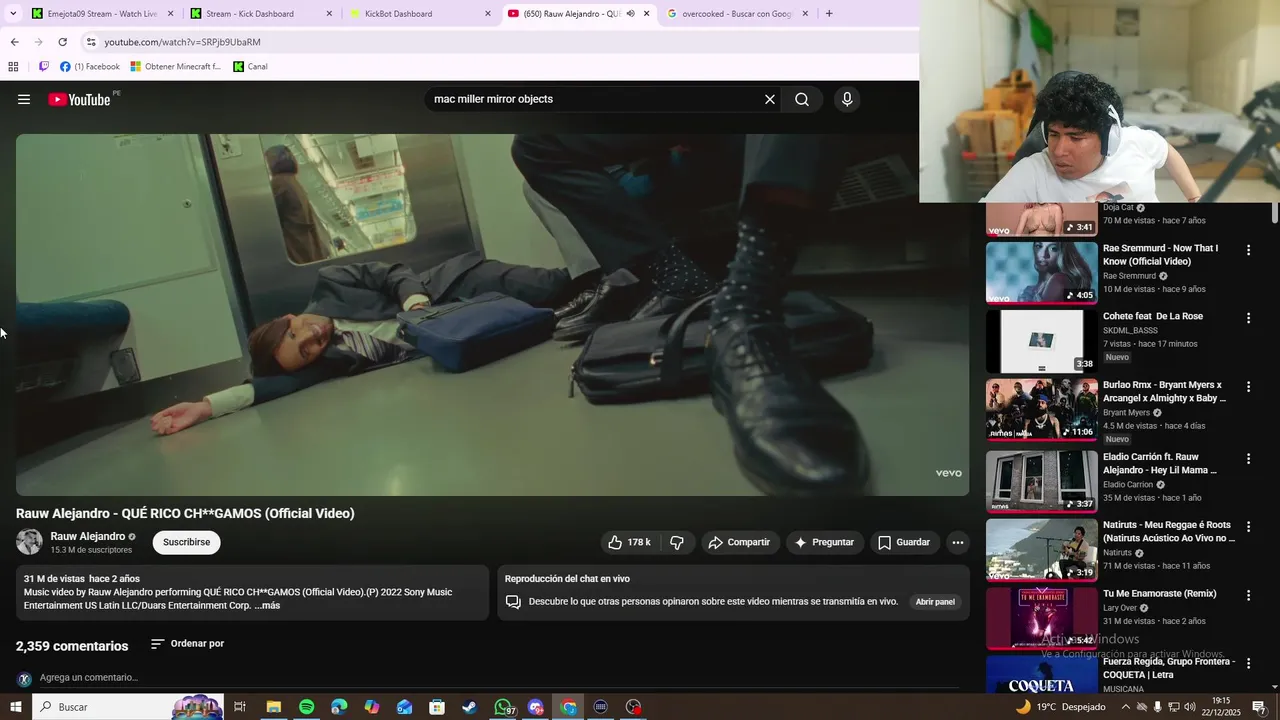
Task: Close the KickBot Dashboard tab
Action: pos(488,14)
